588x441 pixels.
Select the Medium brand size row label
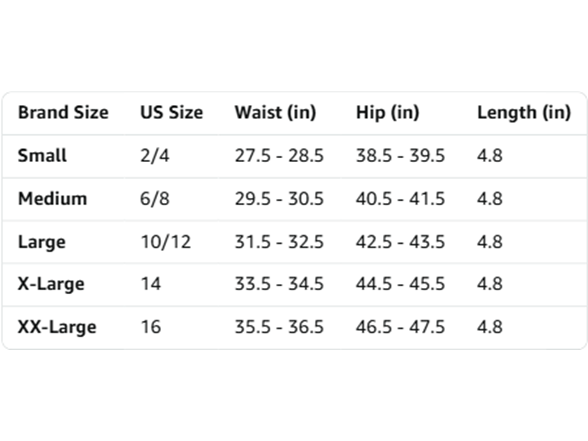(52, 198)
